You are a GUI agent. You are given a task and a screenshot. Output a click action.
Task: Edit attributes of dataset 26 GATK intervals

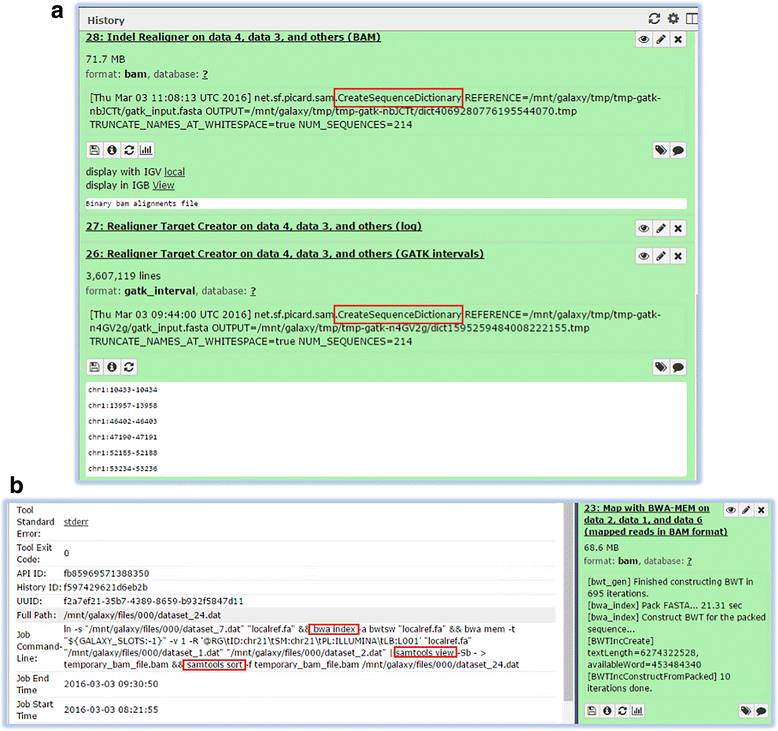click(x=661, y=256)
